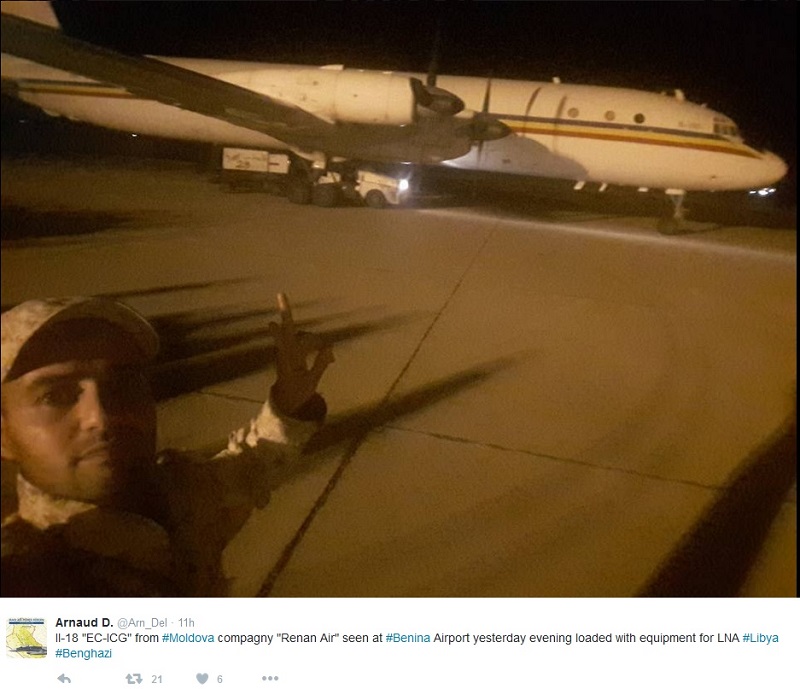Click the like count 6
Image resolution: width=800 pixels, height=689 pixels.
[219, 679]
